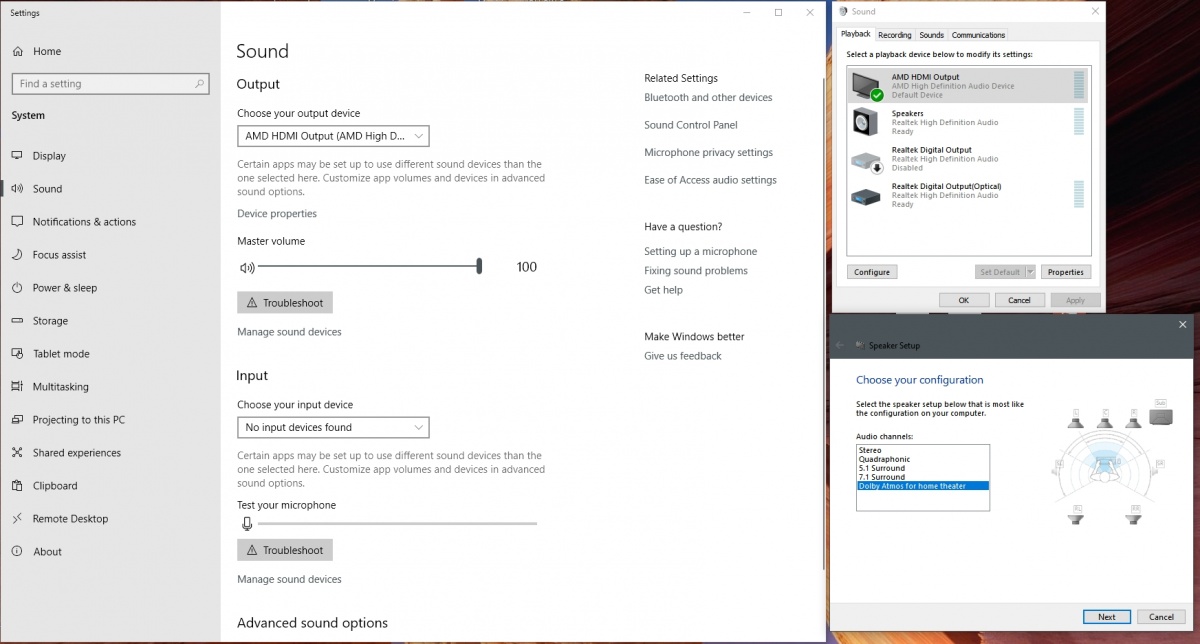The image size is (1200, 644).
Task: Click the master volume slider handle
Action: pos(480,266)
